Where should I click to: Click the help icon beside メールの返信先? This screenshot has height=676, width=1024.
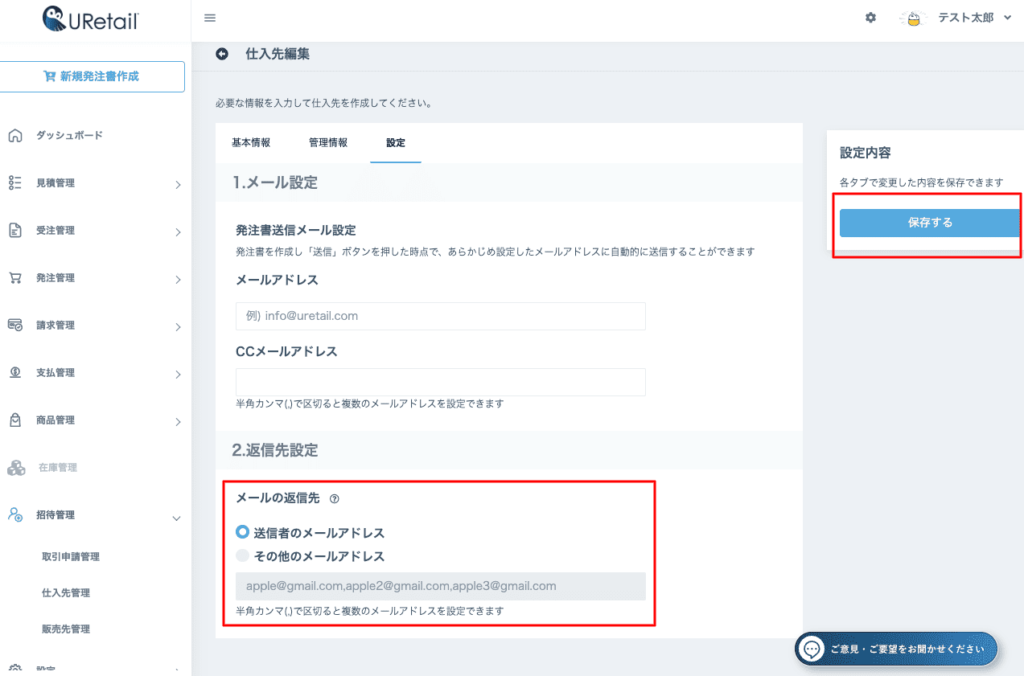[334, 500]
